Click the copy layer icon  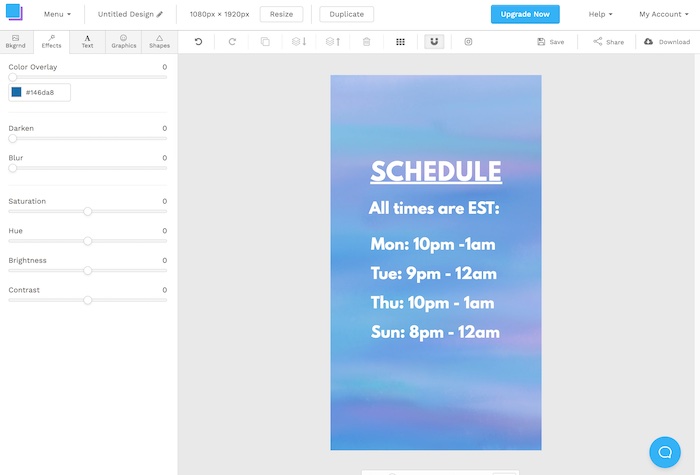click(x=265, y=42)
